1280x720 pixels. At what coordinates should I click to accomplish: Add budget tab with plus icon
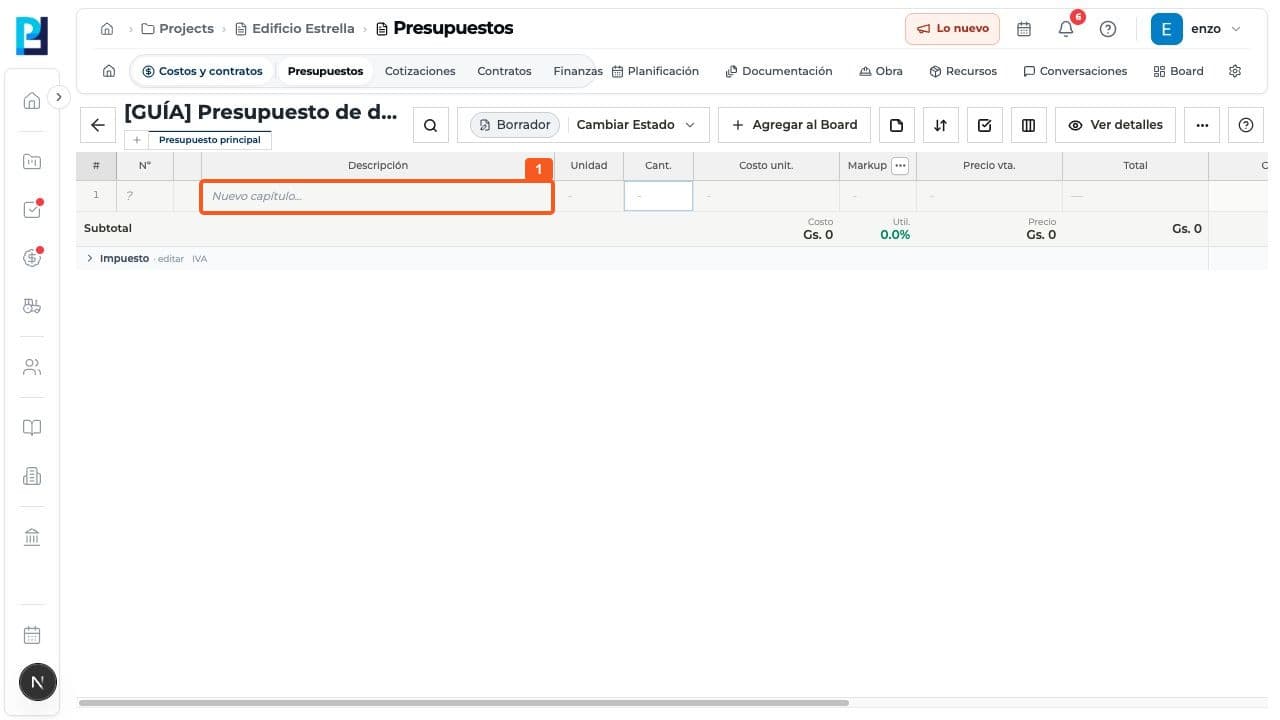[x=137, y=140]
